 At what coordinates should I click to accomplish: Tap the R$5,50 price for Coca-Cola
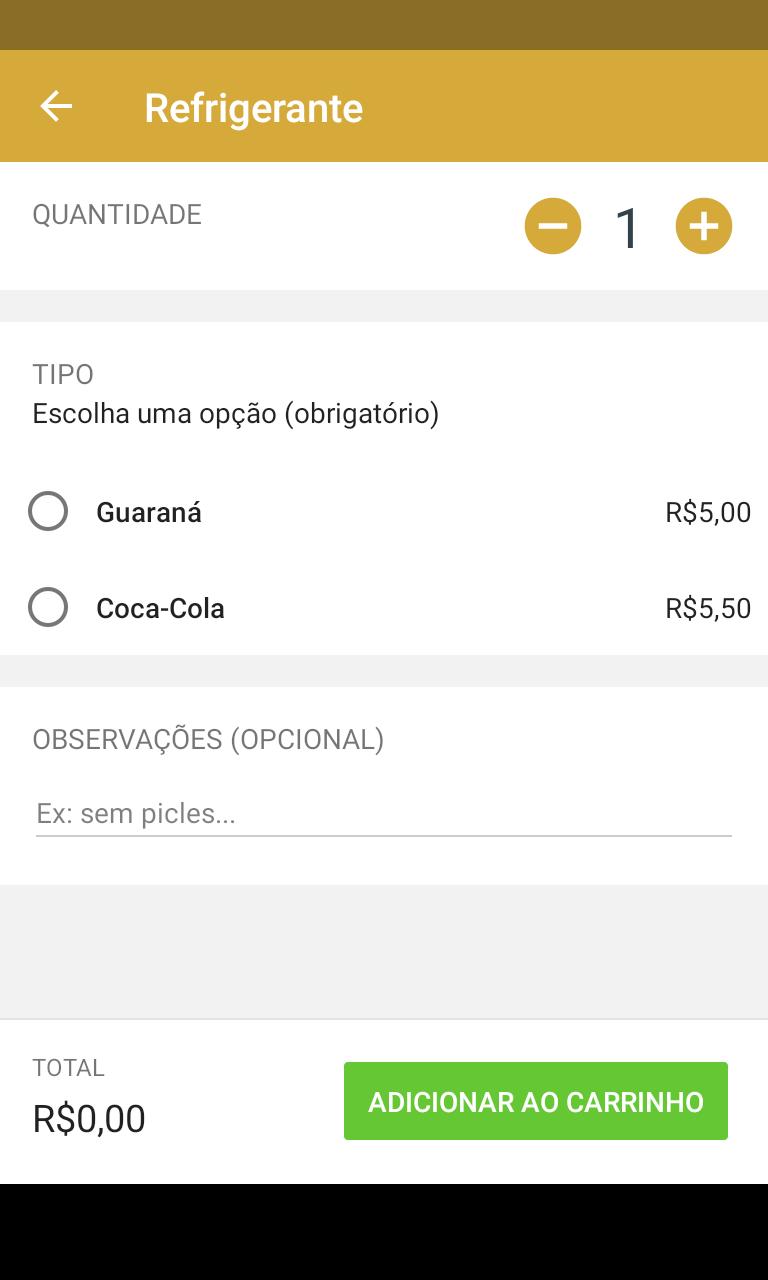coord(707,608)
